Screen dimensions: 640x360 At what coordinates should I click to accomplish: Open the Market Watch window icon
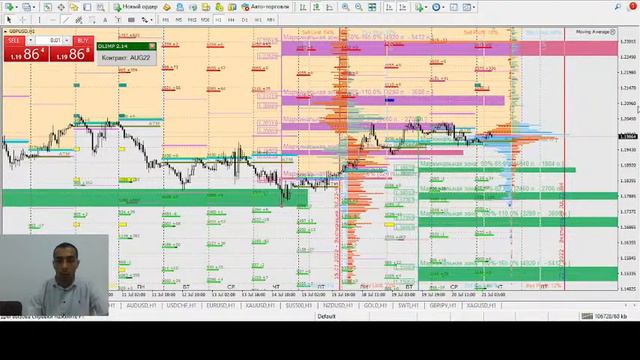[47, 7]
